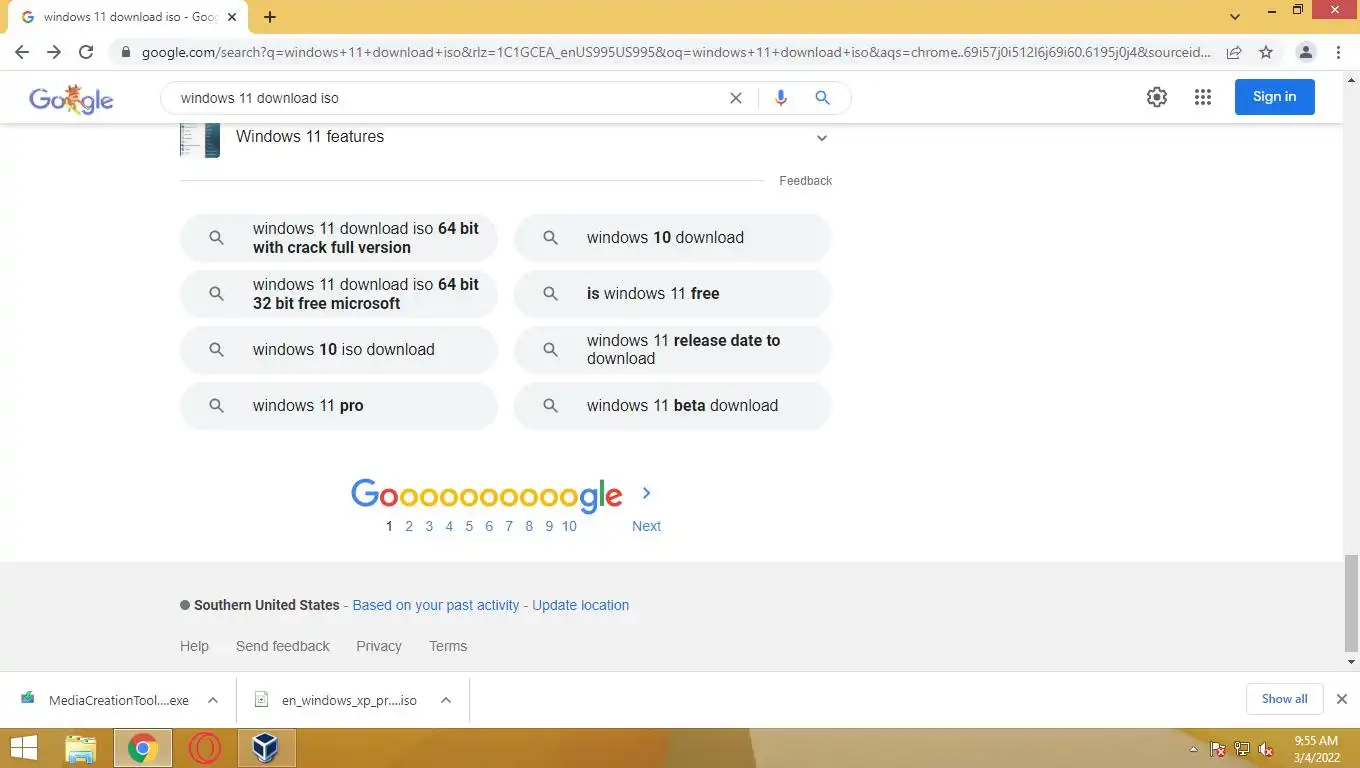Go back with the browser back arrow

click(22, 52)
